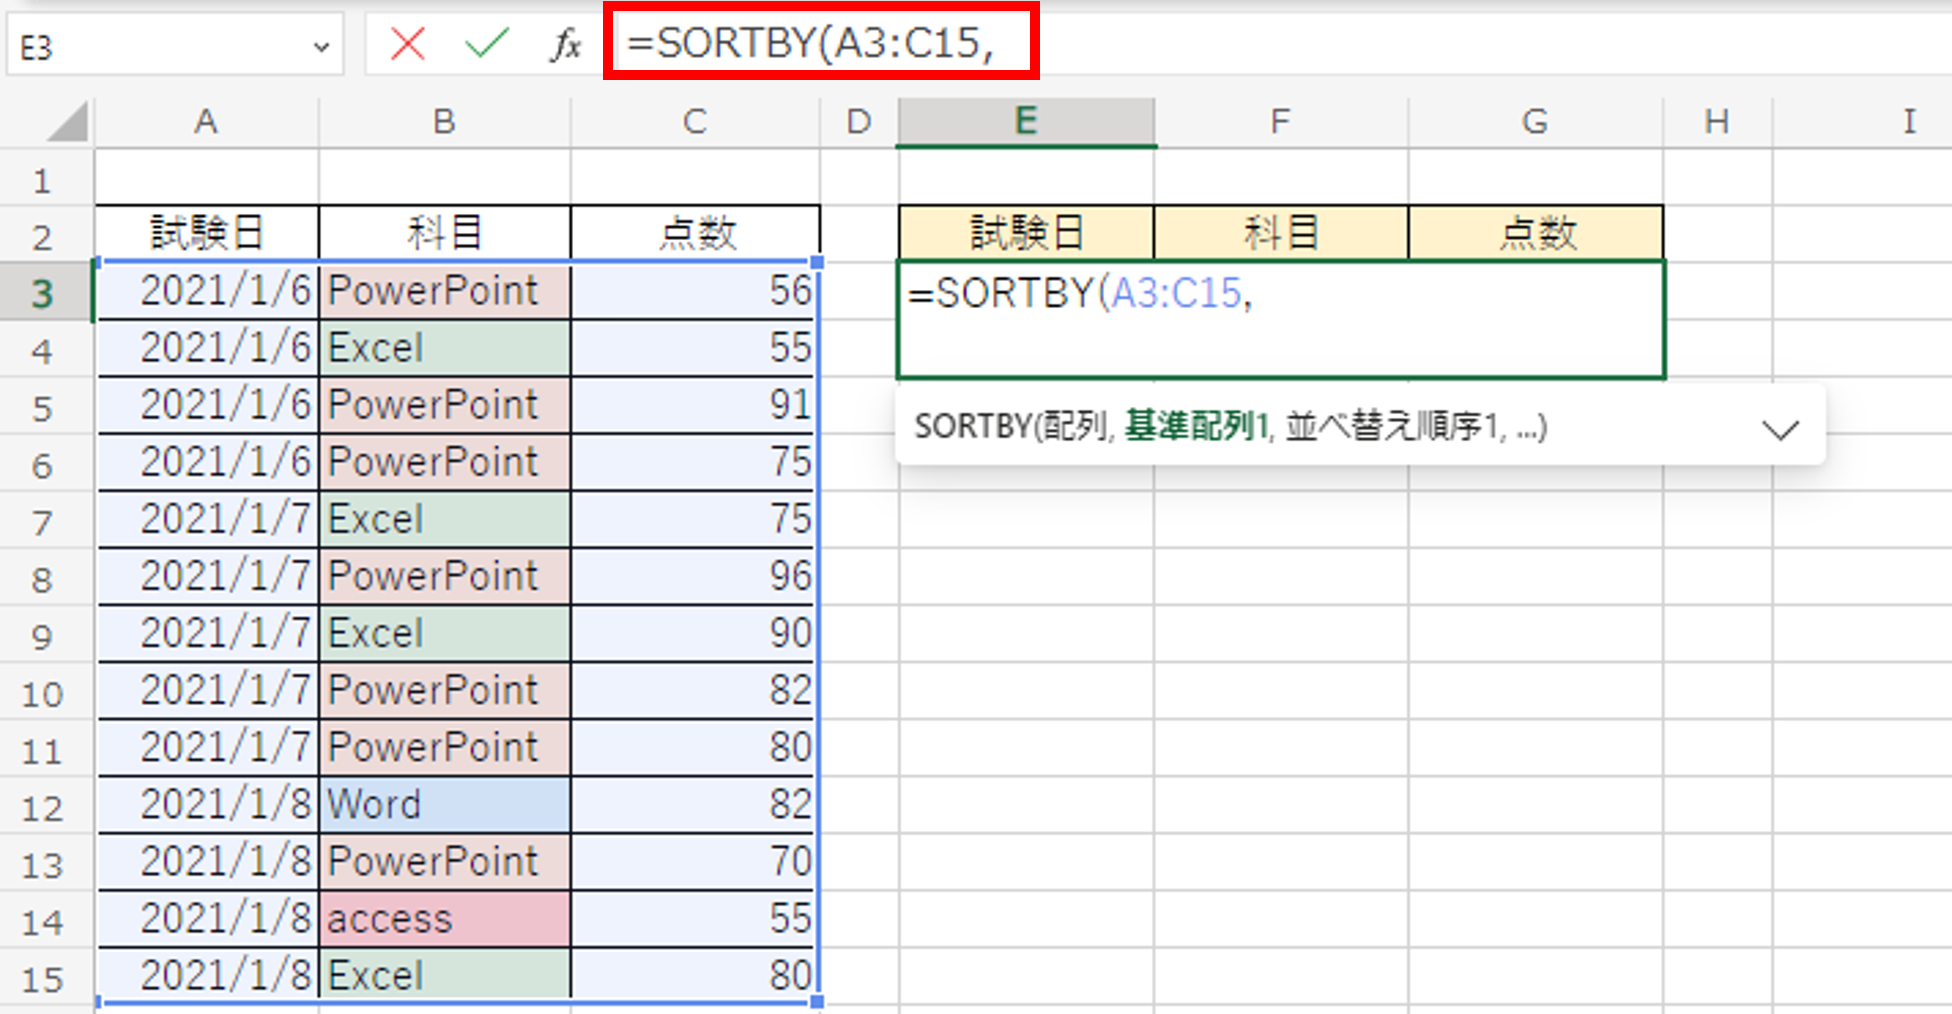Select row 14 header
Image resolution: width=1952 pixels, height=1014 pixels.
click(x=42, y=921)
